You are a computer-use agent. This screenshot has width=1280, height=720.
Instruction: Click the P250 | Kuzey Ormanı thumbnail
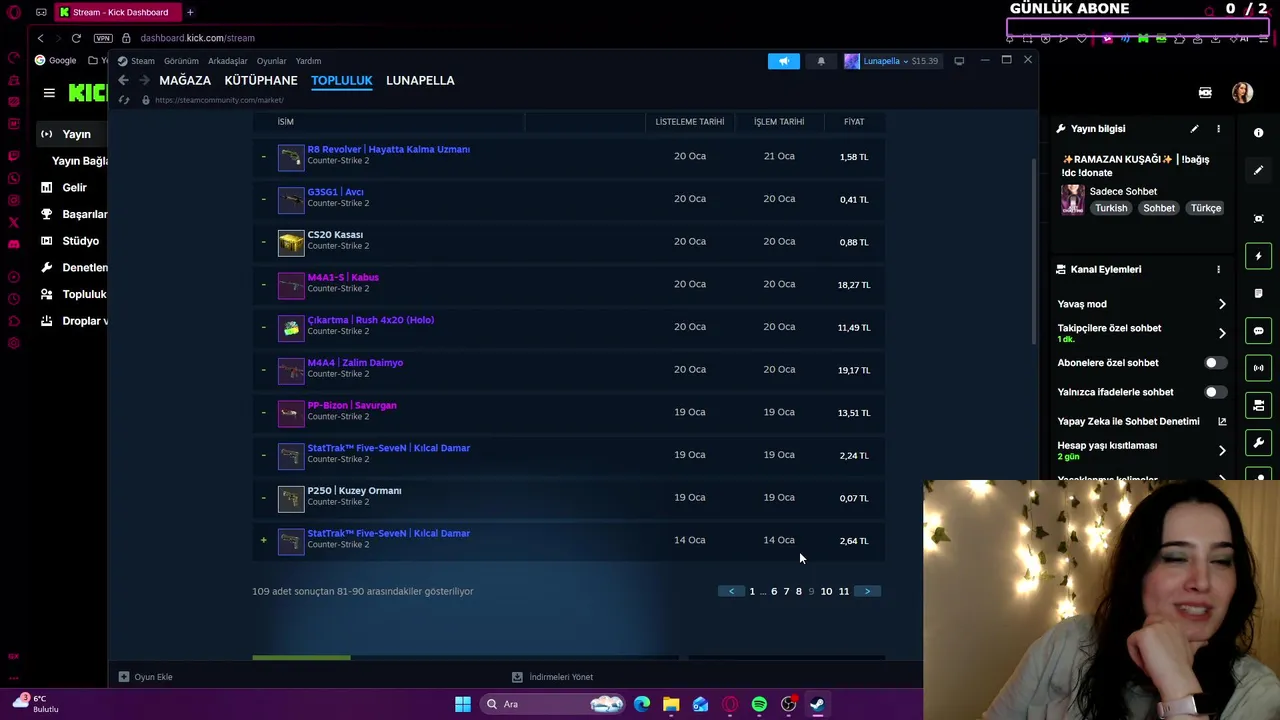click(x=290, y=498)
